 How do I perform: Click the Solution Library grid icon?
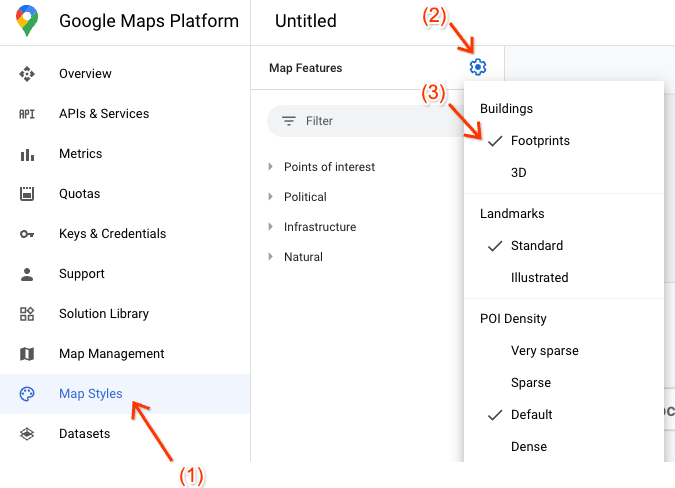(x=27, y=314)
